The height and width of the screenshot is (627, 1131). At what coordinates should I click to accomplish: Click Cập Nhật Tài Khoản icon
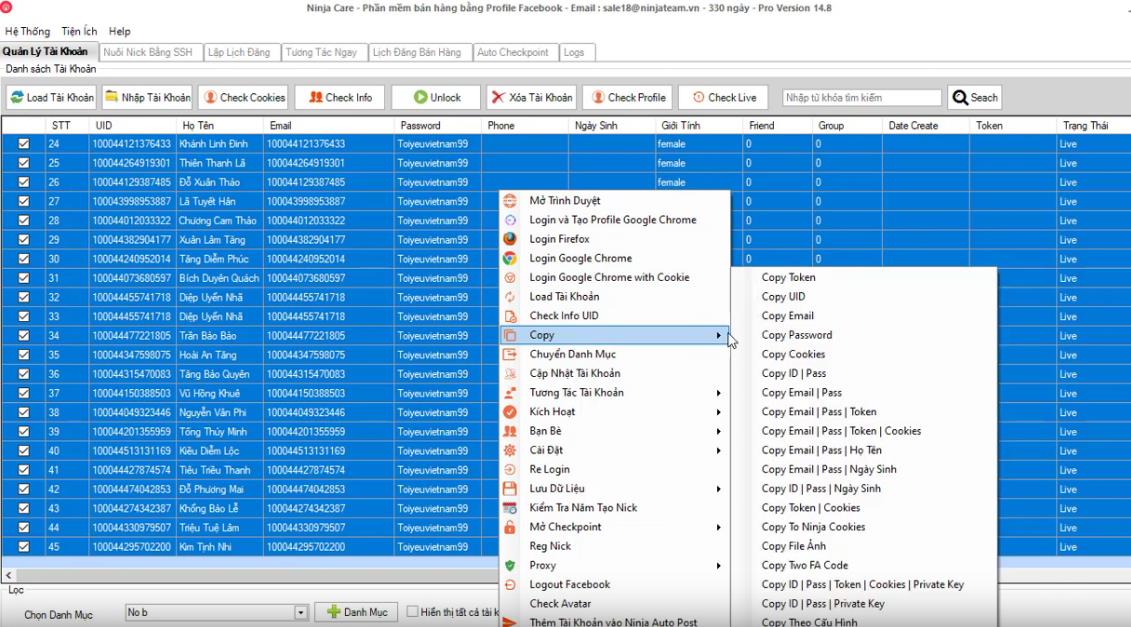click(510, 373)
